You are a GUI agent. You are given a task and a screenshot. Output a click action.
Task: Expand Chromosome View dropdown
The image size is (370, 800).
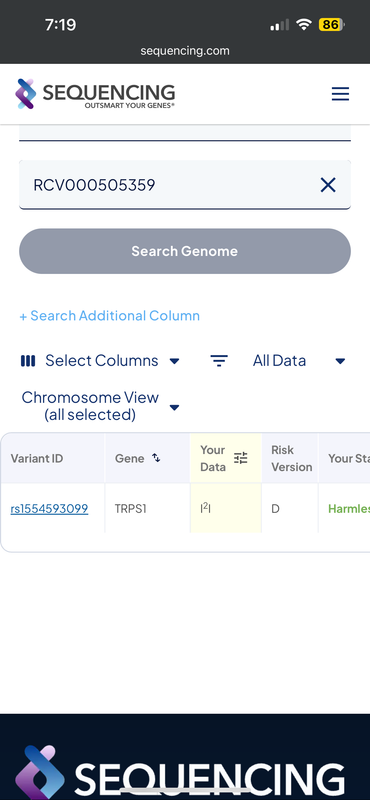coord(100,406)
